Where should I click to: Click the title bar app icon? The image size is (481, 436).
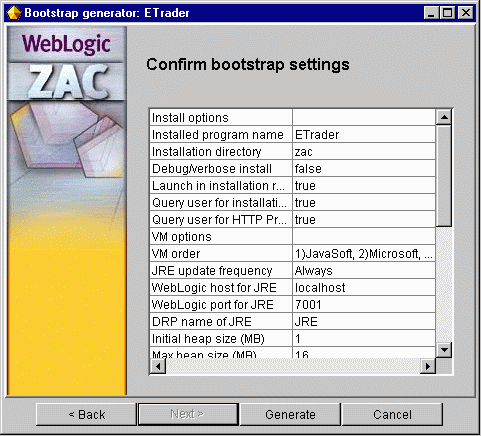(x=14, y=13)
